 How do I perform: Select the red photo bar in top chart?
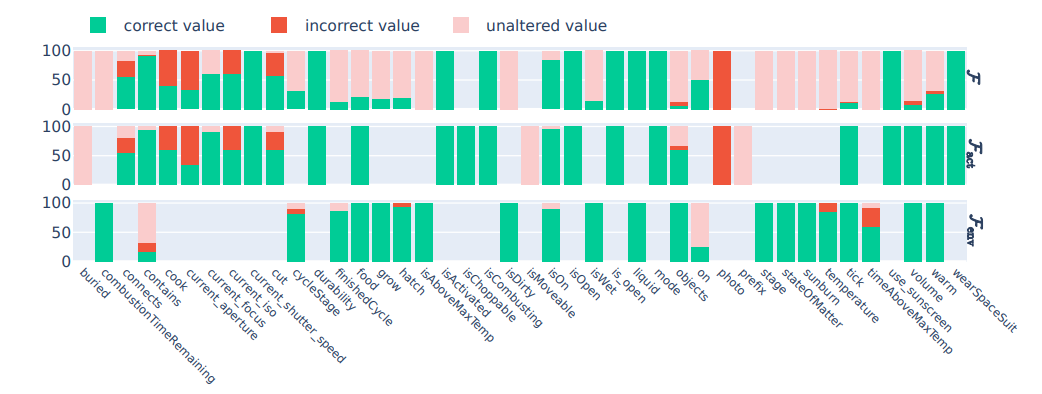pos(722,80)
